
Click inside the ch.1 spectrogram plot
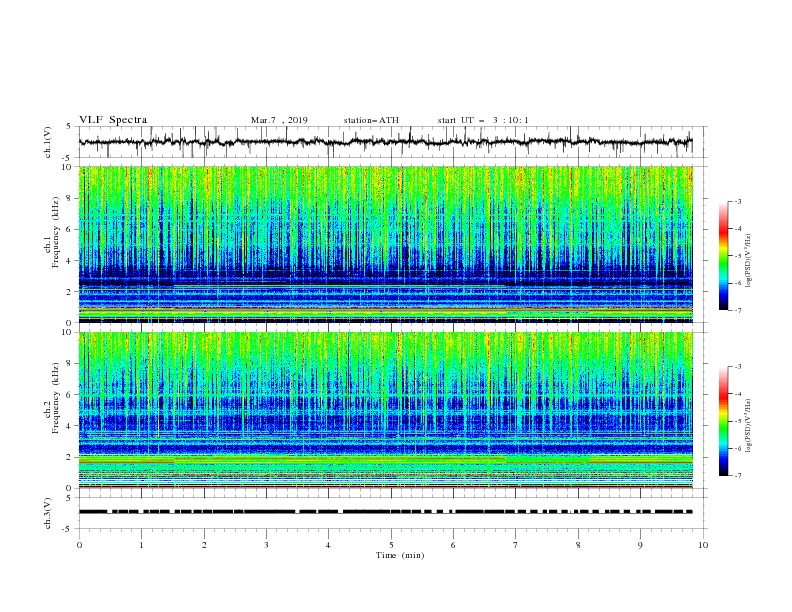coord(385,244)
